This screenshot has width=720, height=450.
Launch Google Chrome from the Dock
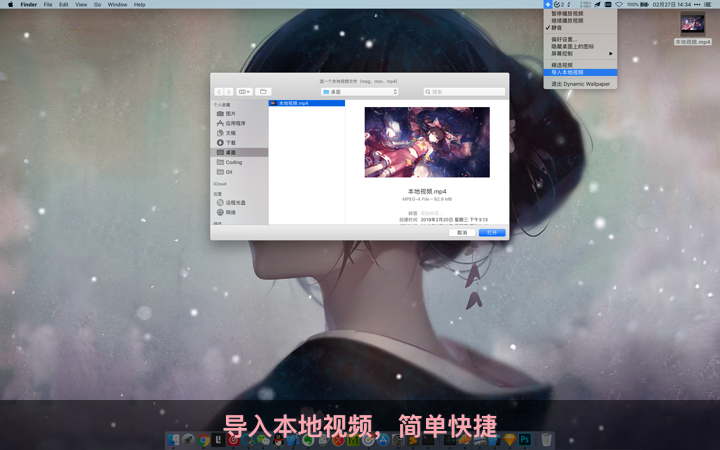click(203, 439)
